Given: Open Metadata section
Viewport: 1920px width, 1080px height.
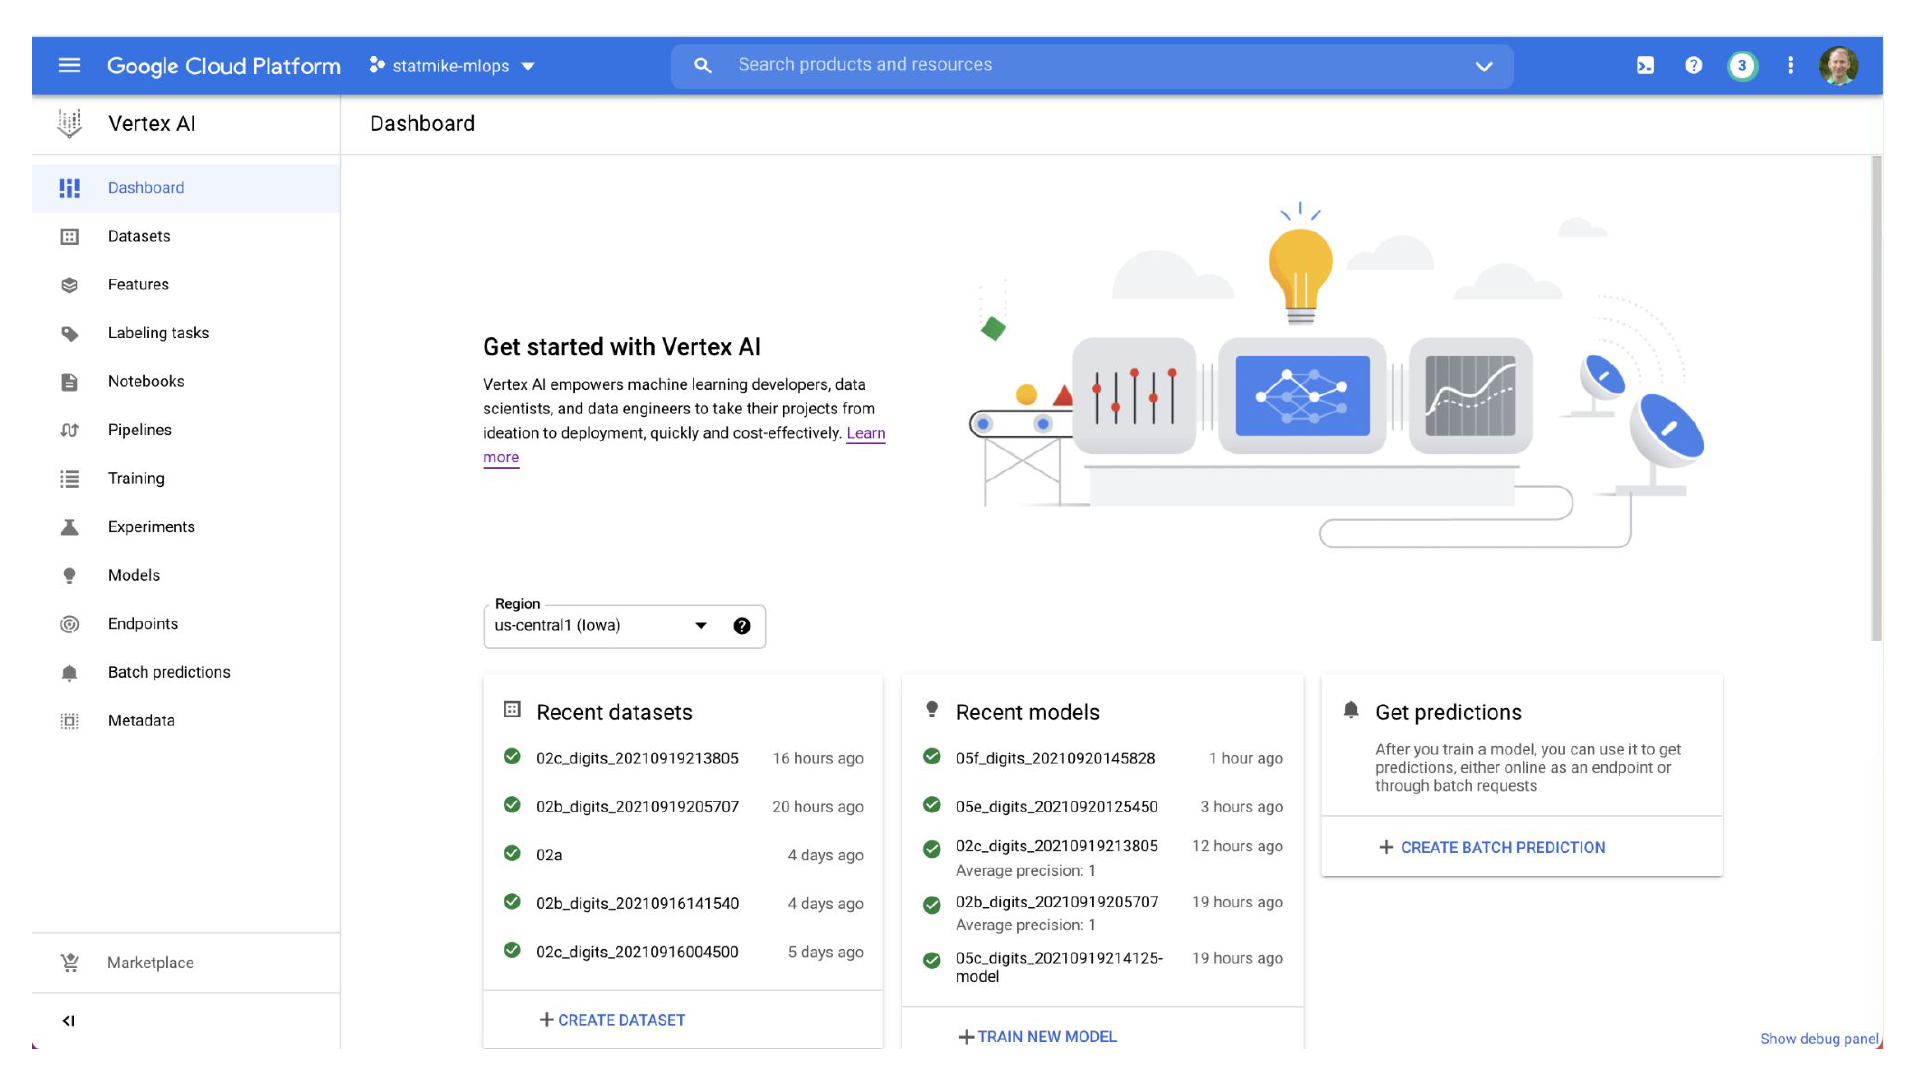Looking at the screenshot, I should (140, 720).
